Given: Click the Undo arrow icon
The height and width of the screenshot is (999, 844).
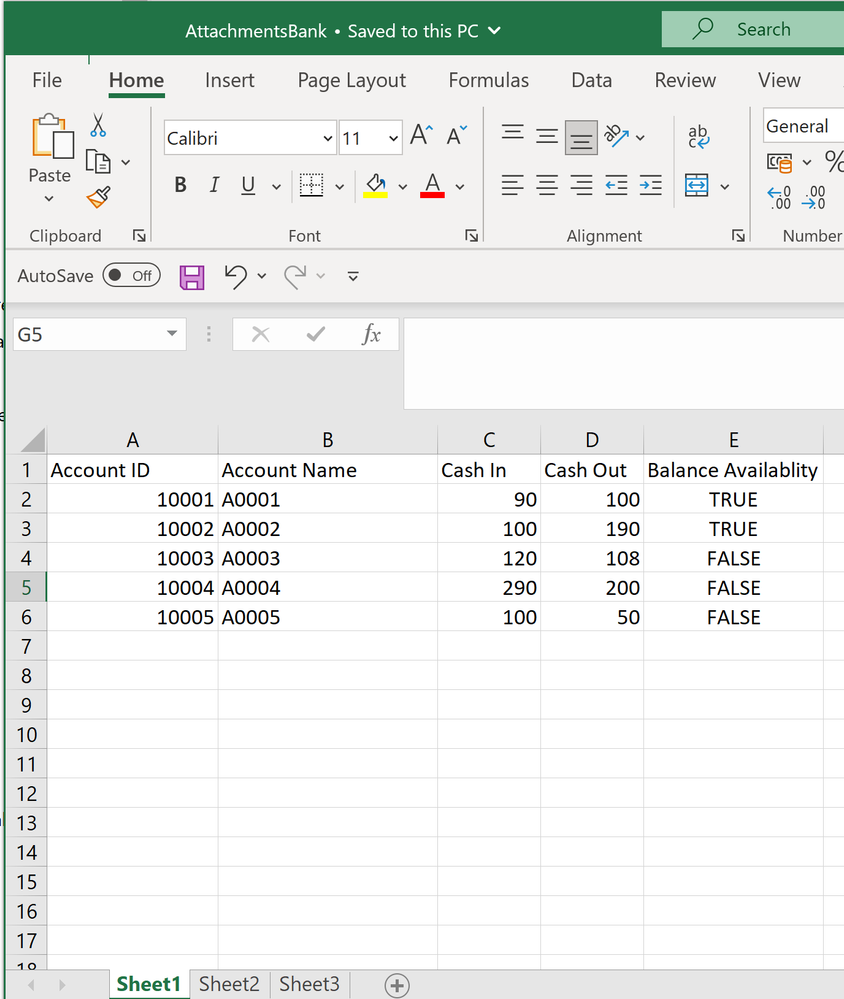Looking at the screenshot, I should coord(236,277).
